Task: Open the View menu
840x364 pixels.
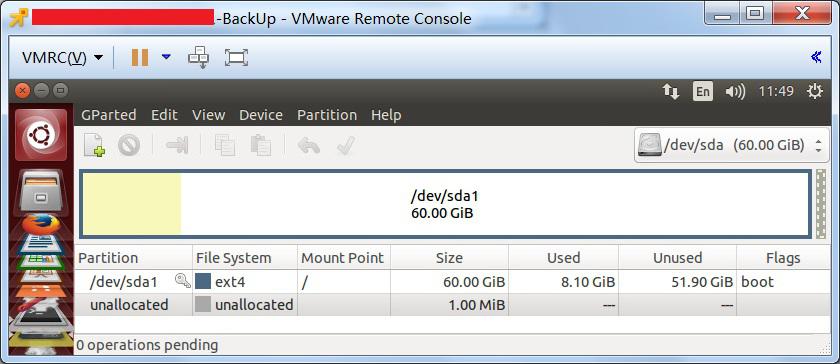Action: coord(208,115)
